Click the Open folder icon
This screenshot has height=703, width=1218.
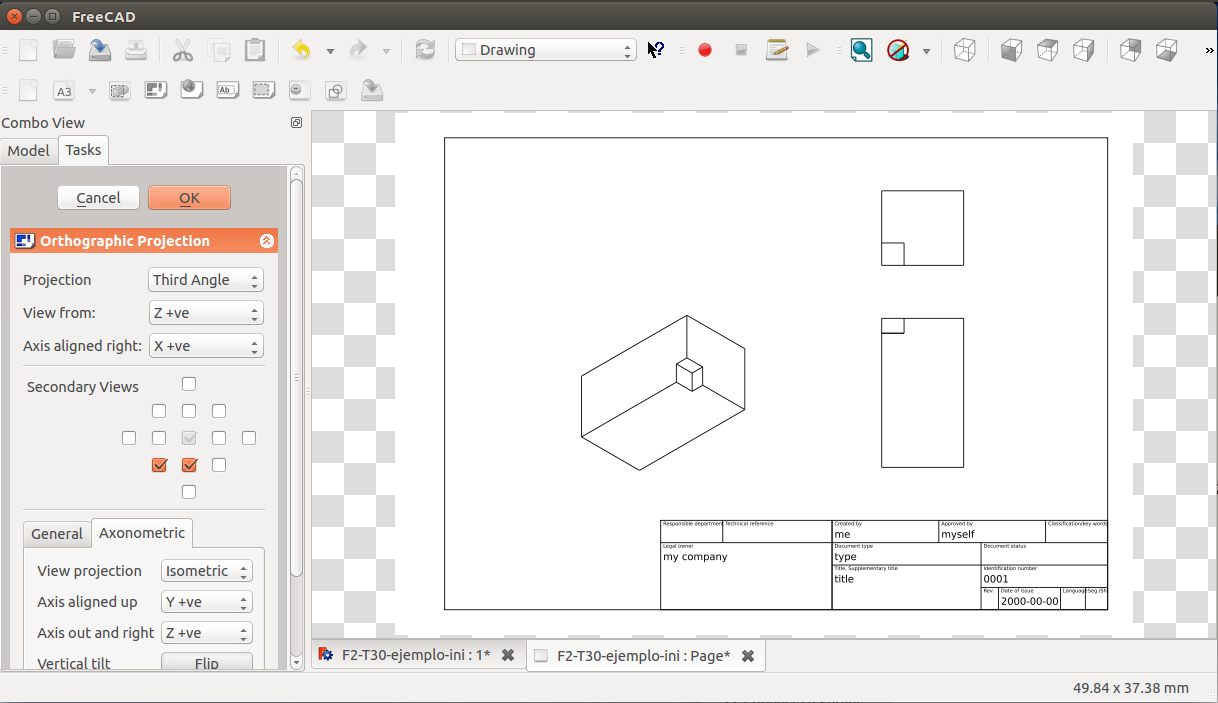point(64,50)
